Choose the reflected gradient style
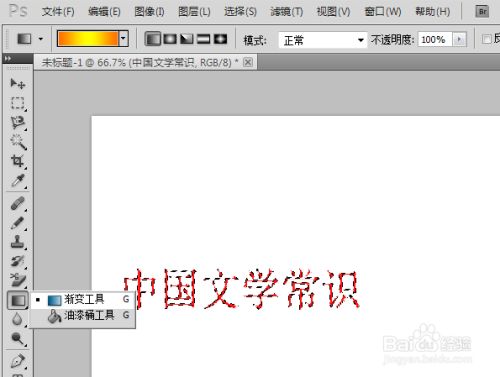 [204, 39]
